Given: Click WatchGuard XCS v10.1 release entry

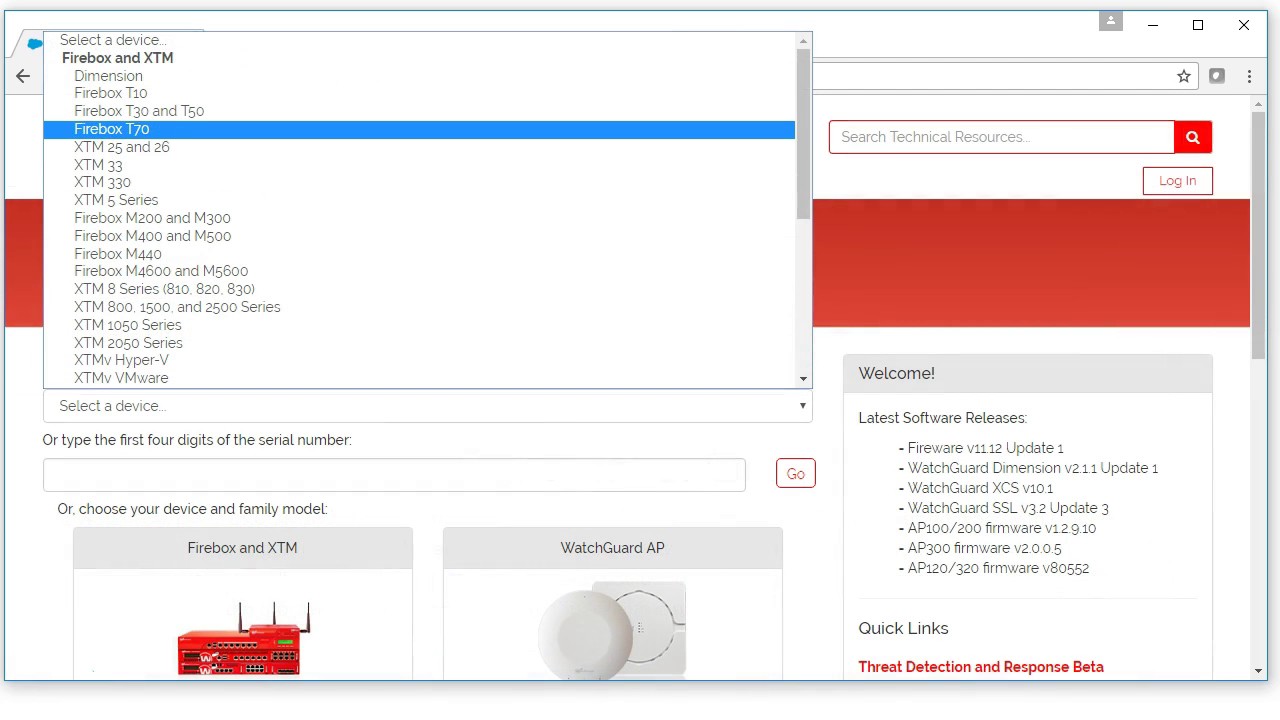Looking at the screenshot, I should [x=980, y=488].
